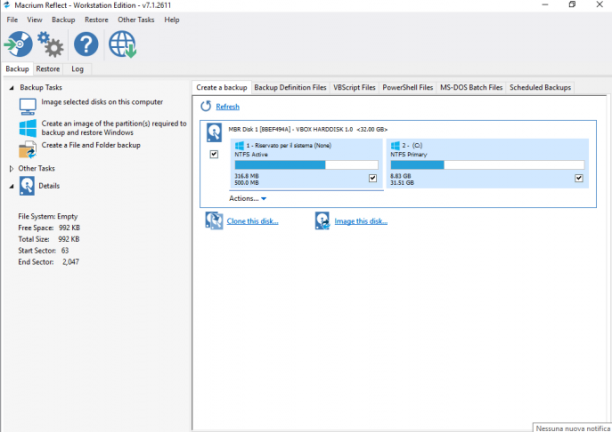Screen dimensions: 612x432
Task: Click the Clone this disk icon
Action: tap(214, 220)
